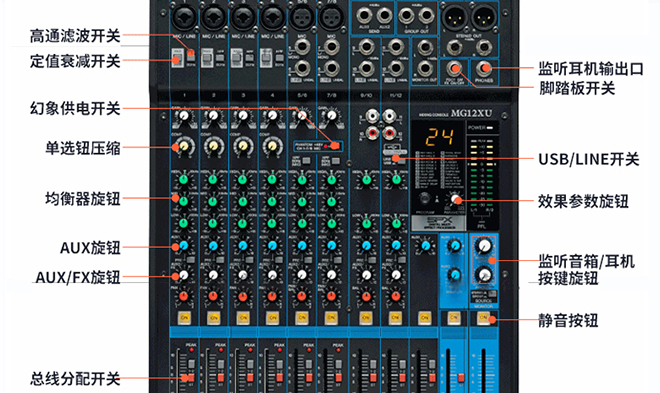Click channel 1 high-pass filter switch
The image size is (660, 393).
(191, 53)
